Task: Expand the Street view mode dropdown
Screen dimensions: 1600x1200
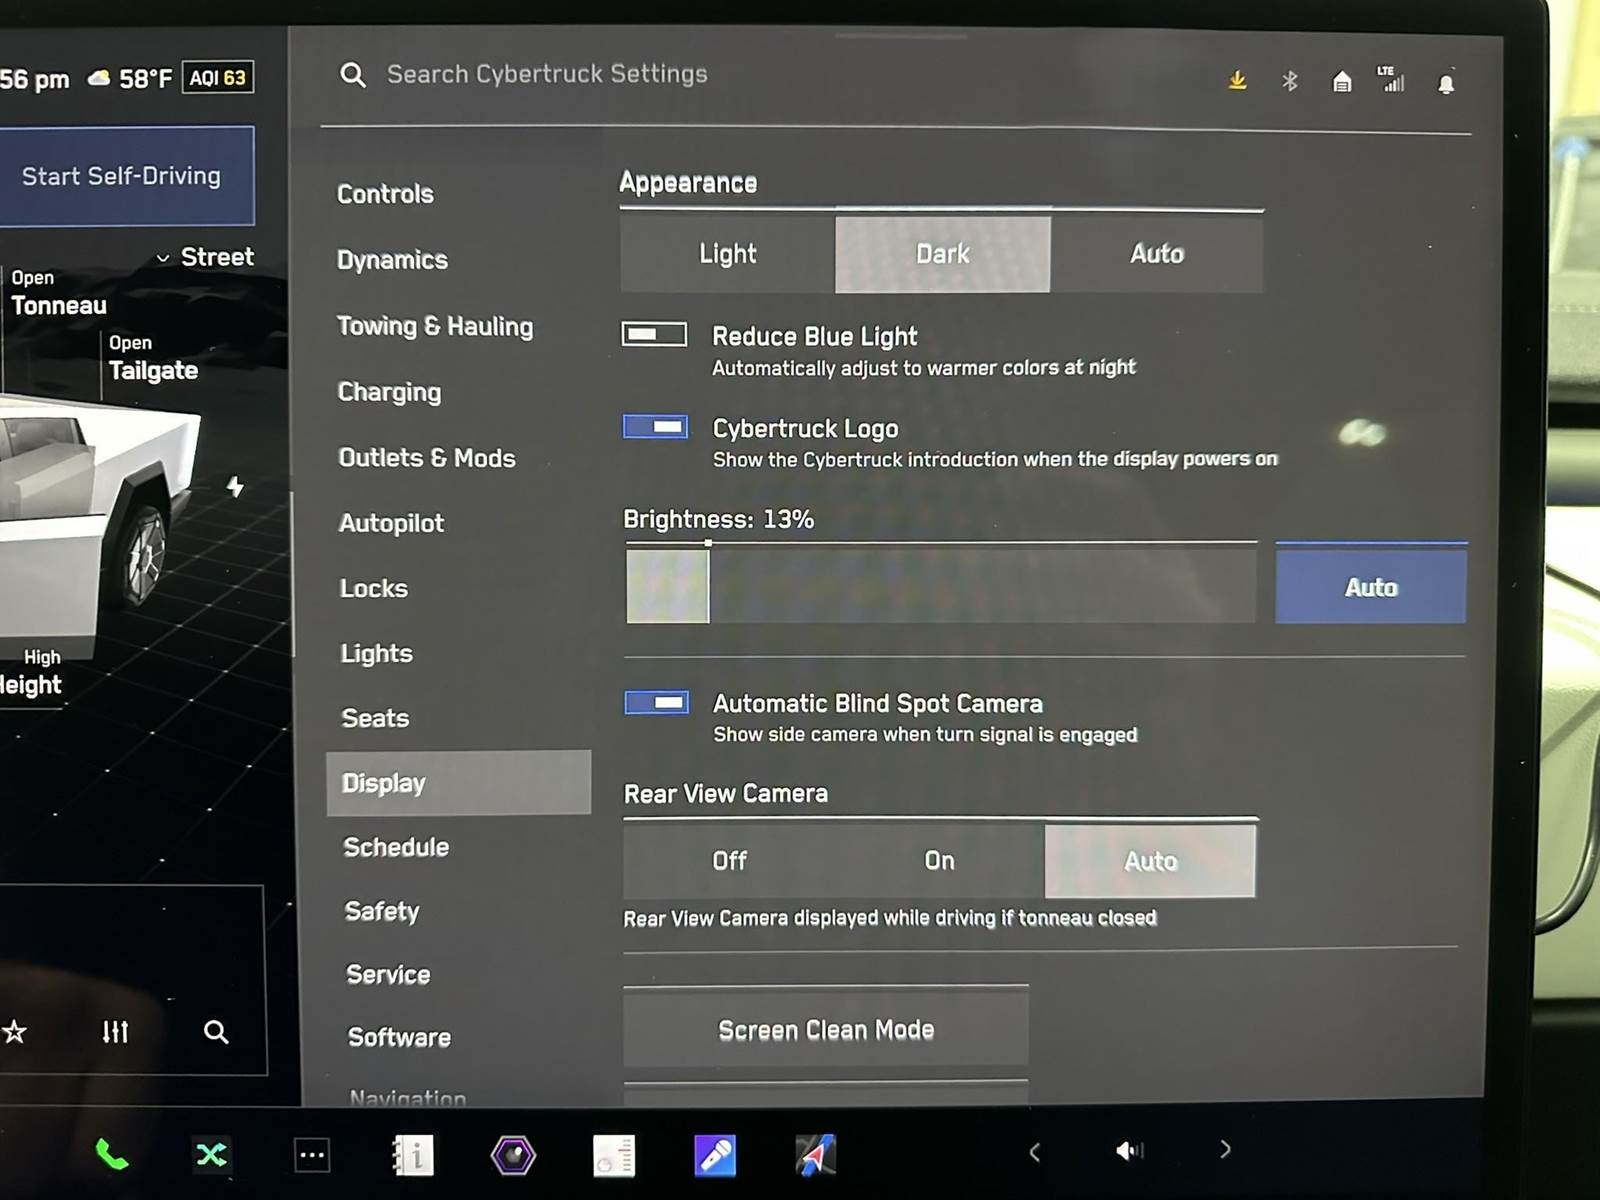Action: [205, 257]
